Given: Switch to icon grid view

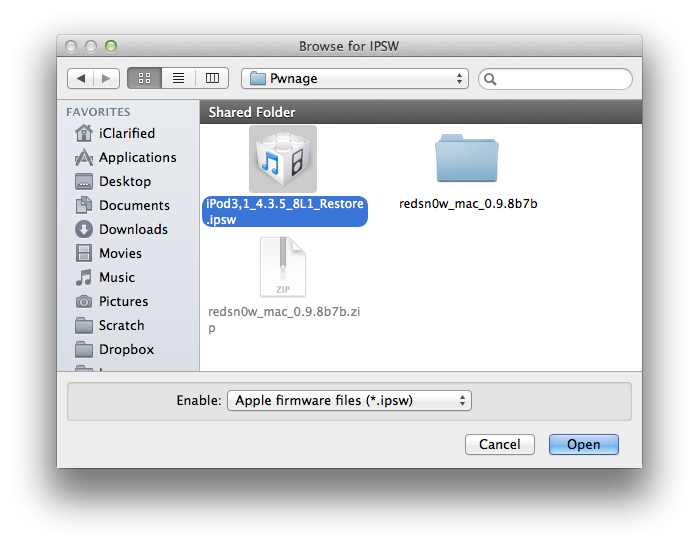Looking at the screenshot, I should tap(144, 78).
